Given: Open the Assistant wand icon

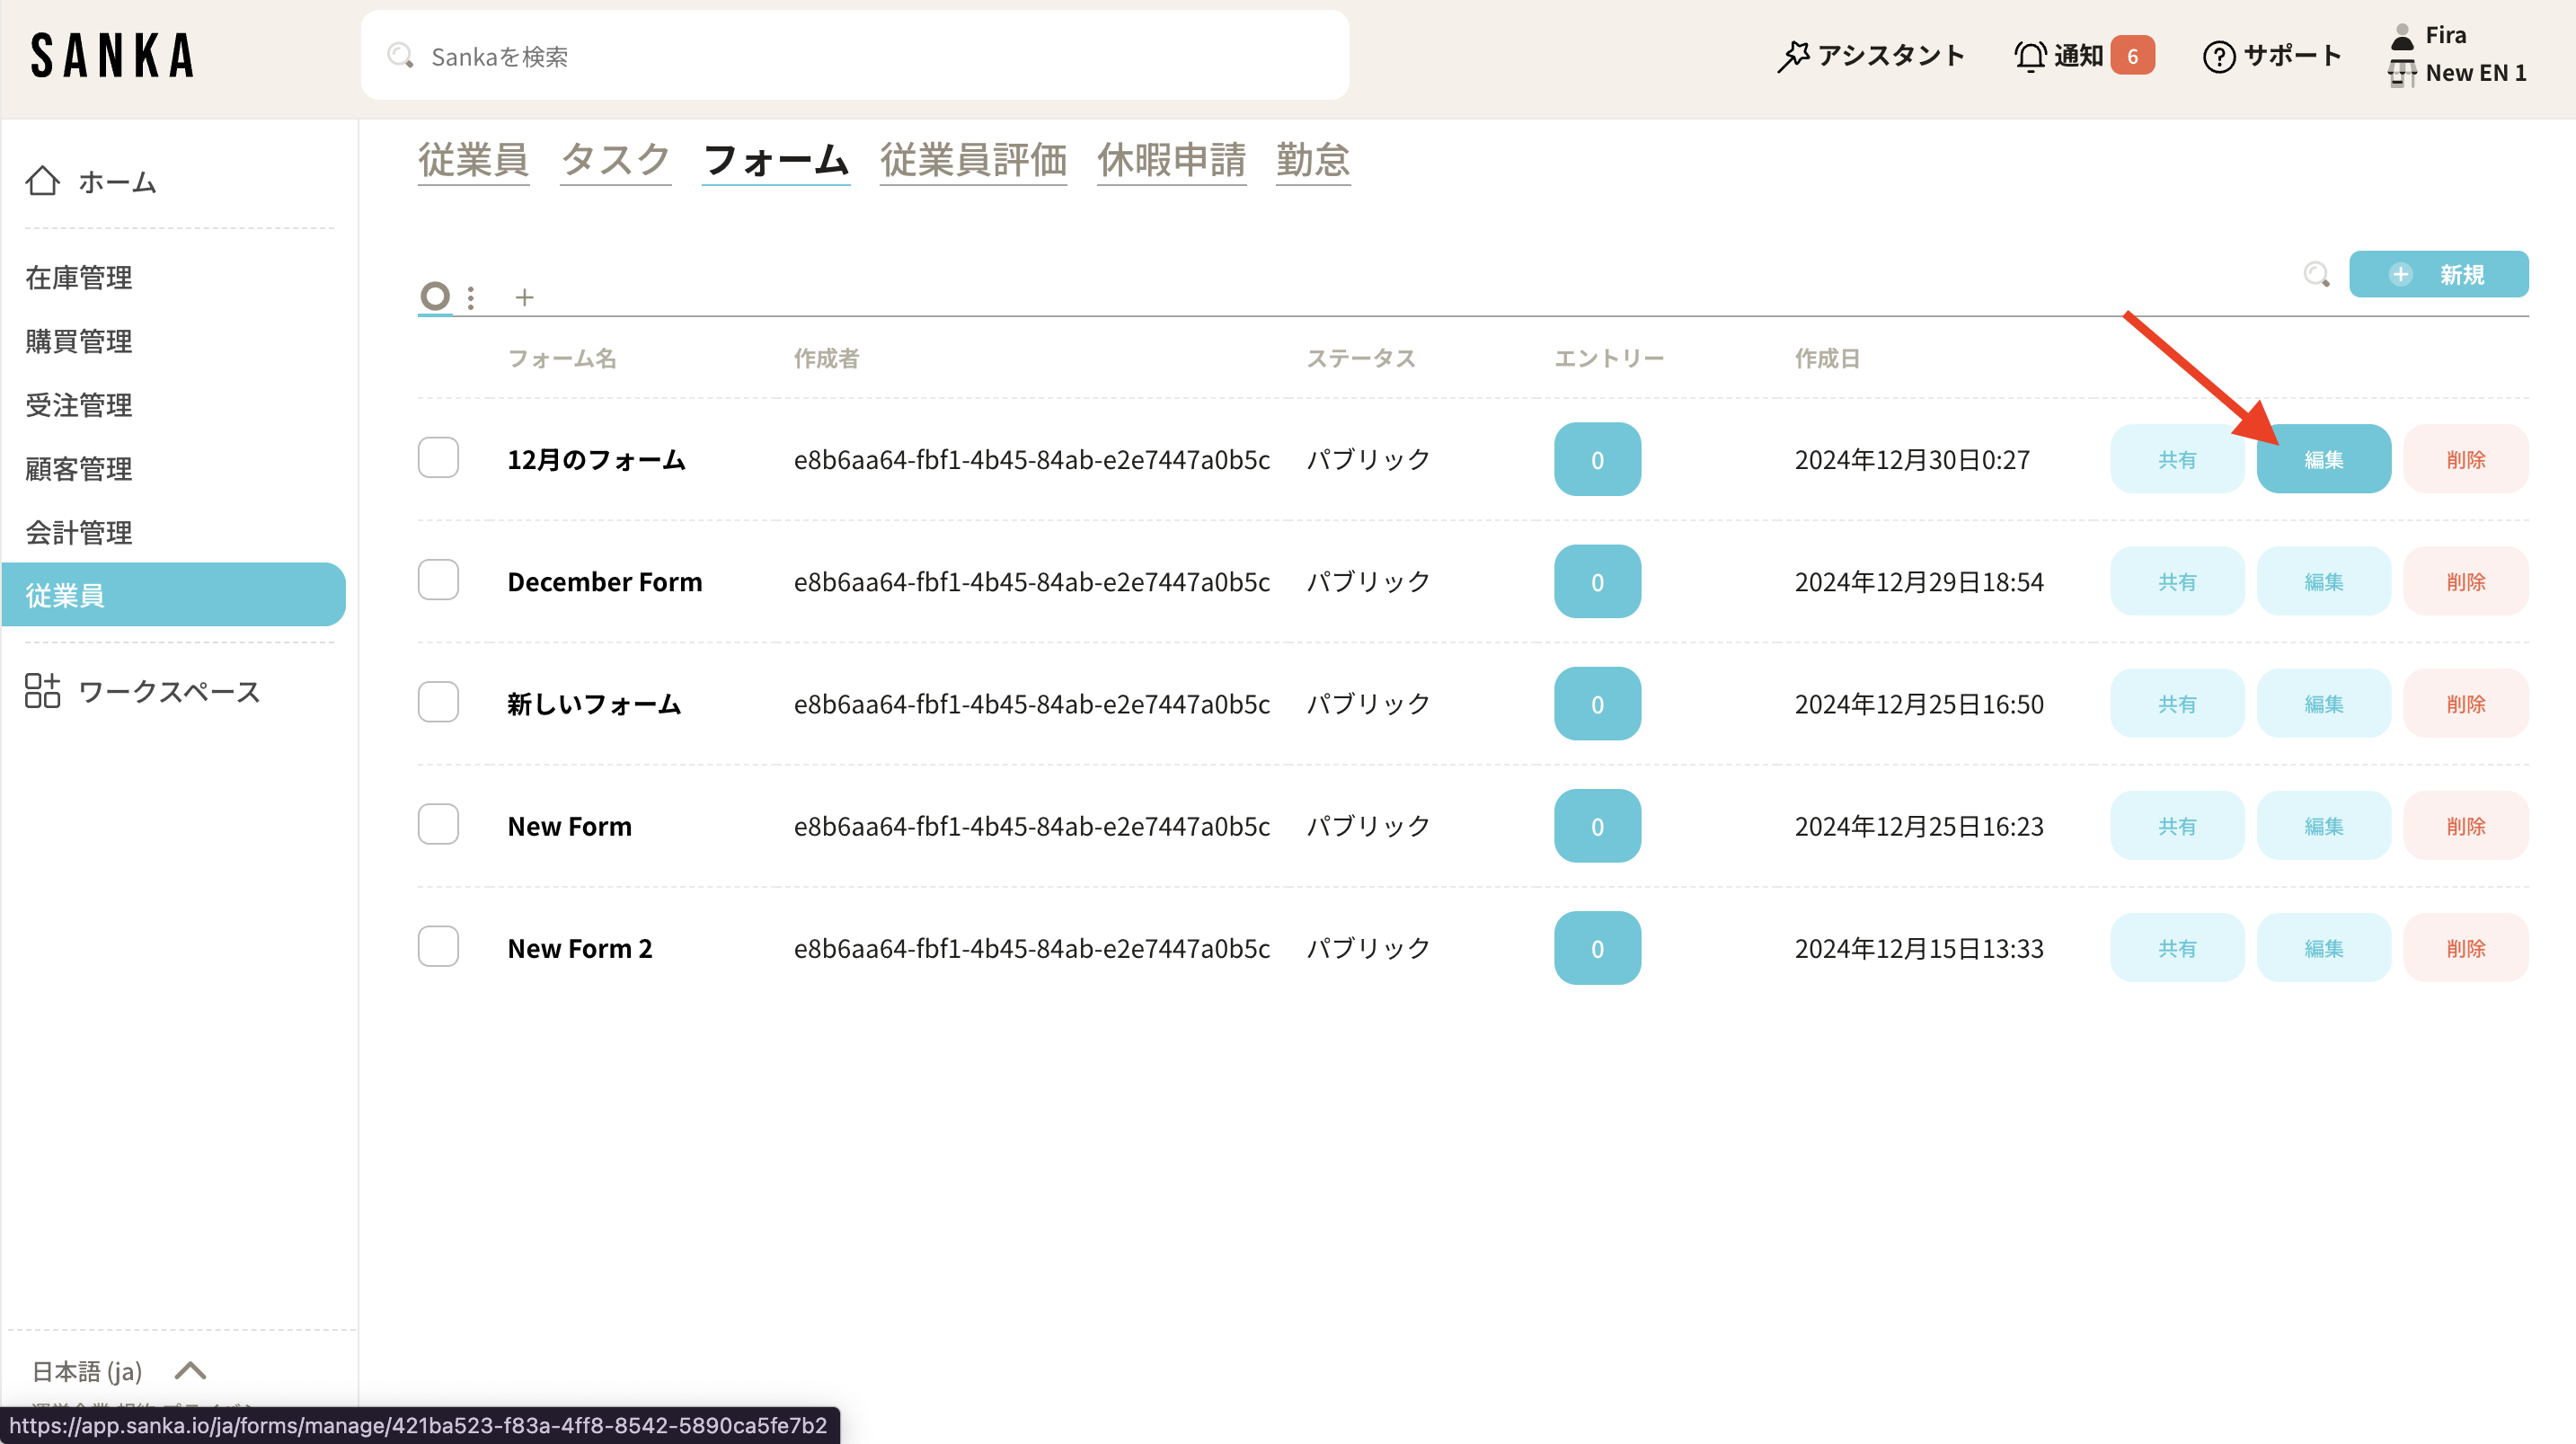Looking at the screenshot, I should (x=1792, y=56).
